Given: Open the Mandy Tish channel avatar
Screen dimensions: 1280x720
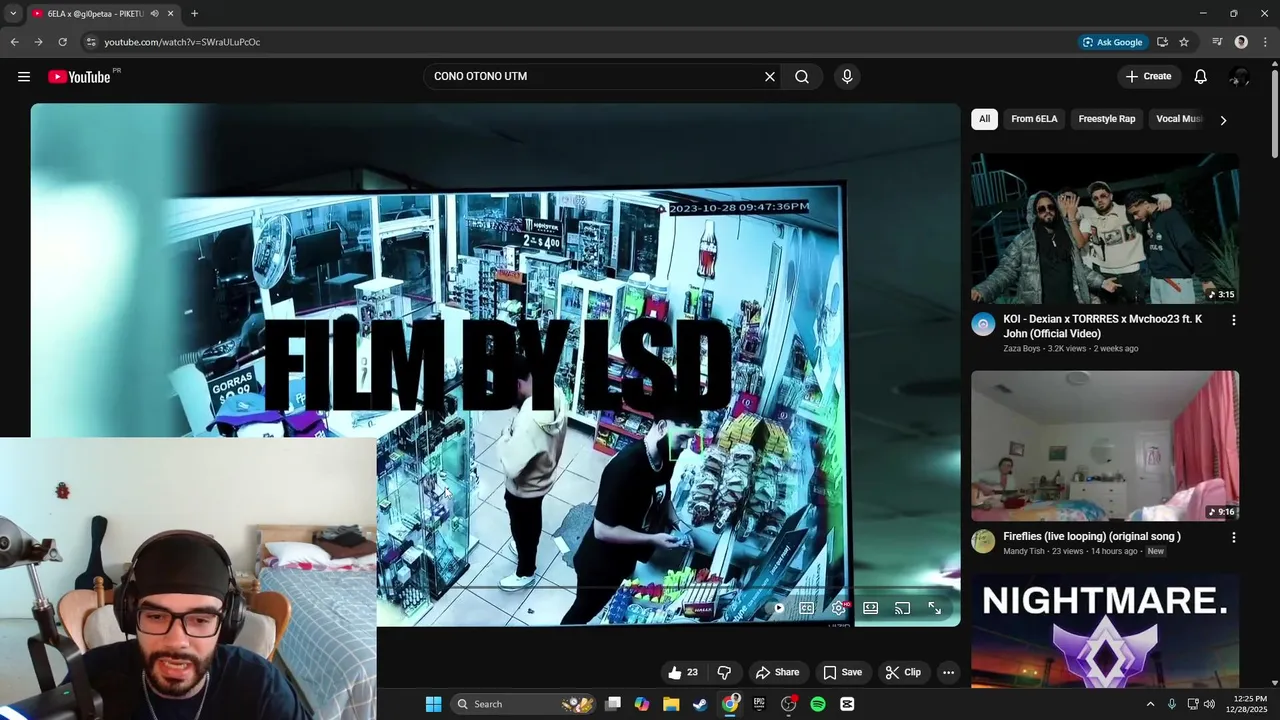Looking at the screenshot, I should click(x=983, y=541).
